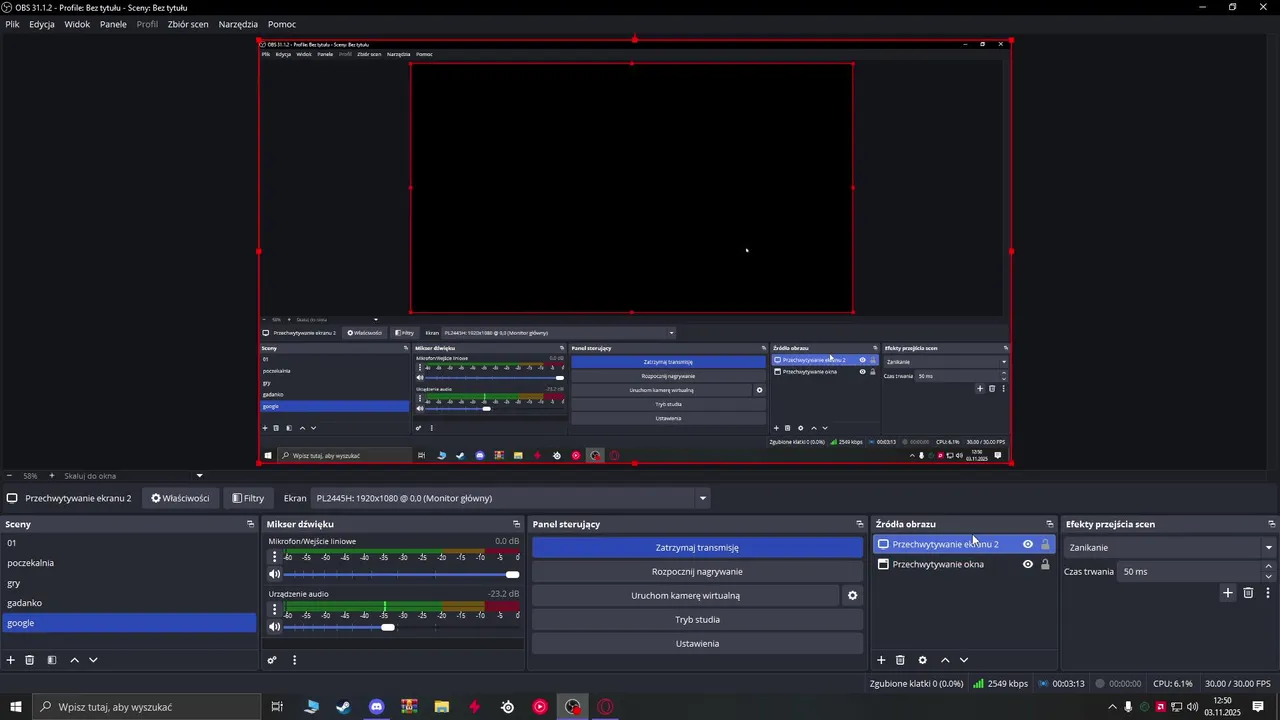The width and height of the screenshot is (1280, 720).
Task: Click Windows taskbar search box
Action: [x=146, y=707]
